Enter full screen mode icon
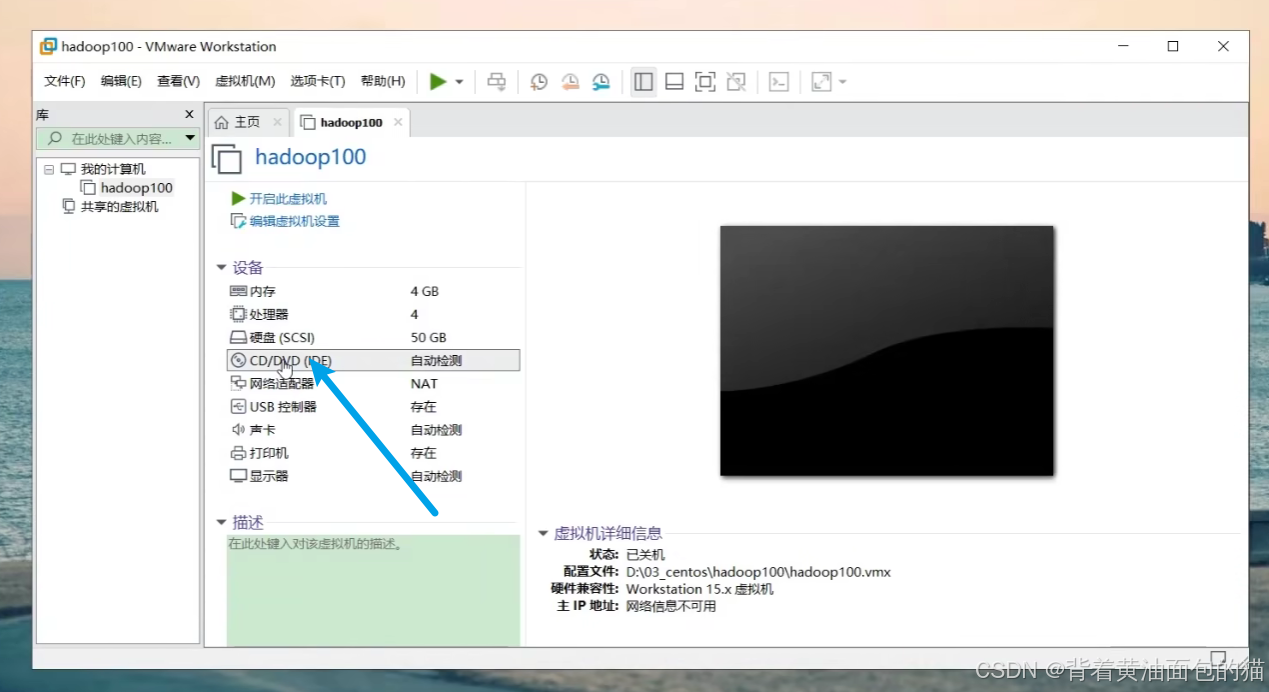 [x=705, y=82]
